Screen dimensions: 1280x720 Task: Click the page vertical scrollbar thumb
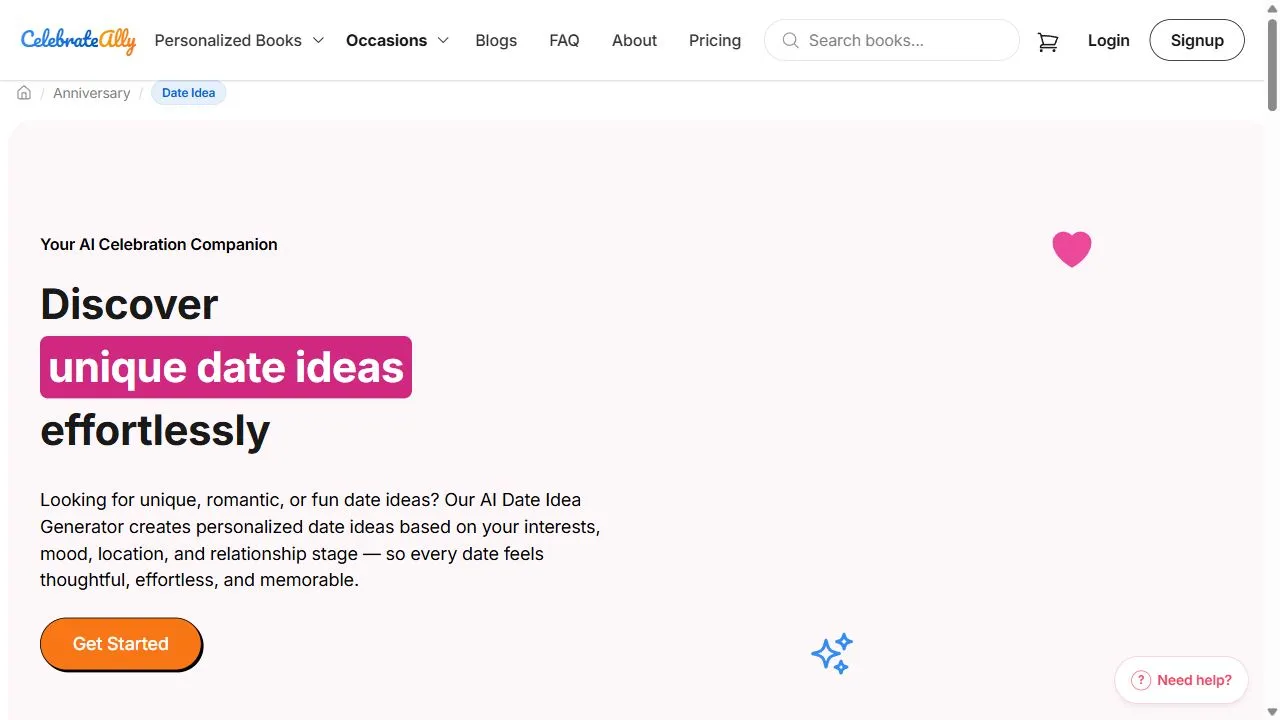point(1272,64)
